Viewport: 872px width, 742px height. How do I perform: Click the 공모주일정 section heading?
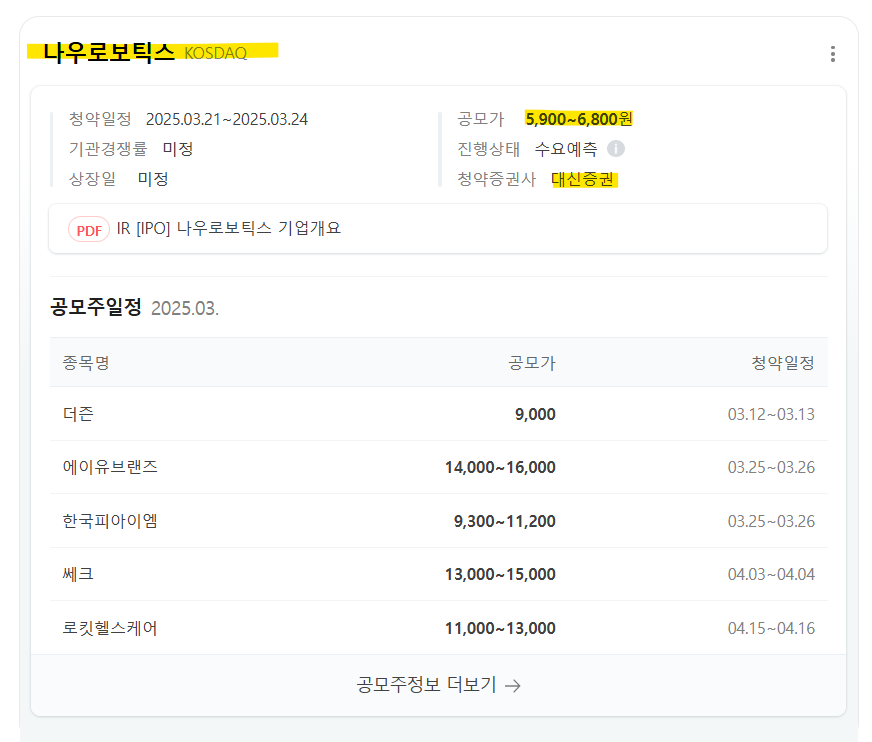click(96, 307)
